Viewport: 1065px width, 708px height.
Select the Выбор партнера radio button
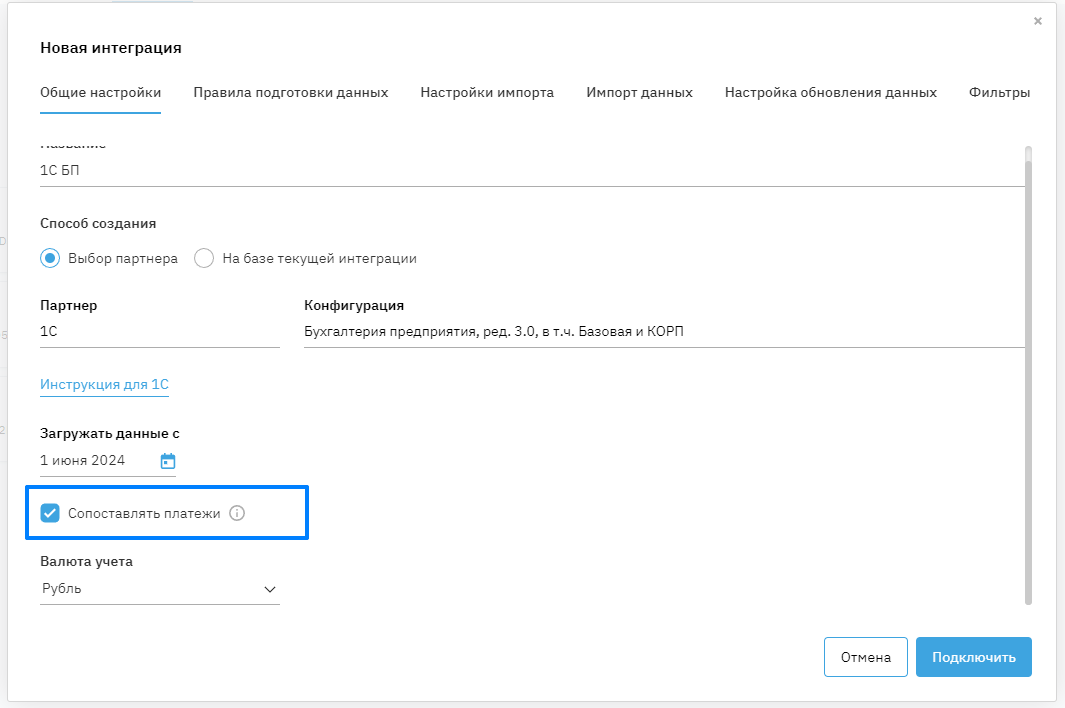(50, 258)
